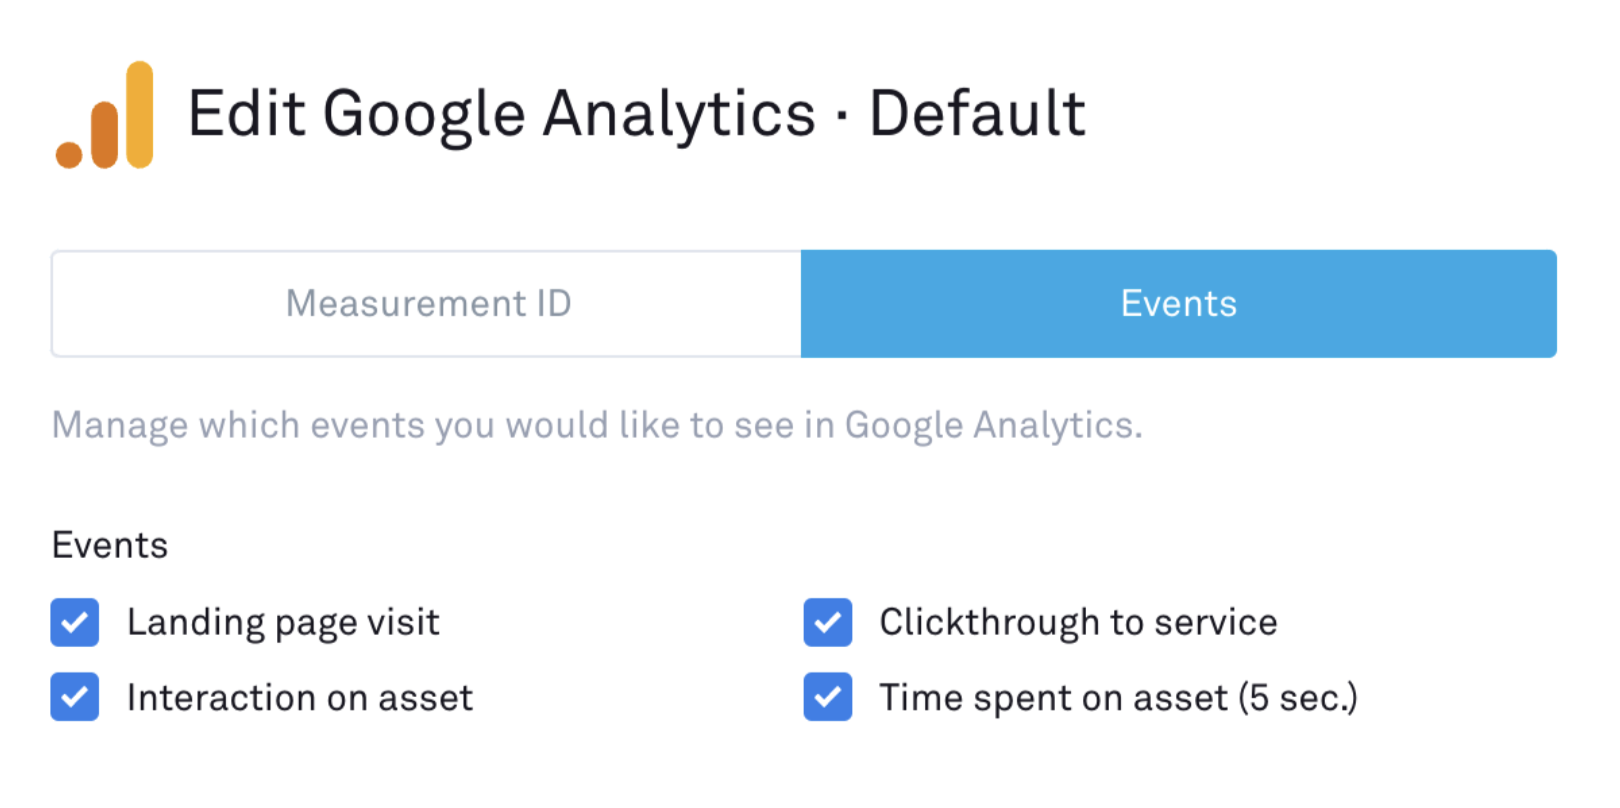Select the Events tab

(x=1178, y=304)
